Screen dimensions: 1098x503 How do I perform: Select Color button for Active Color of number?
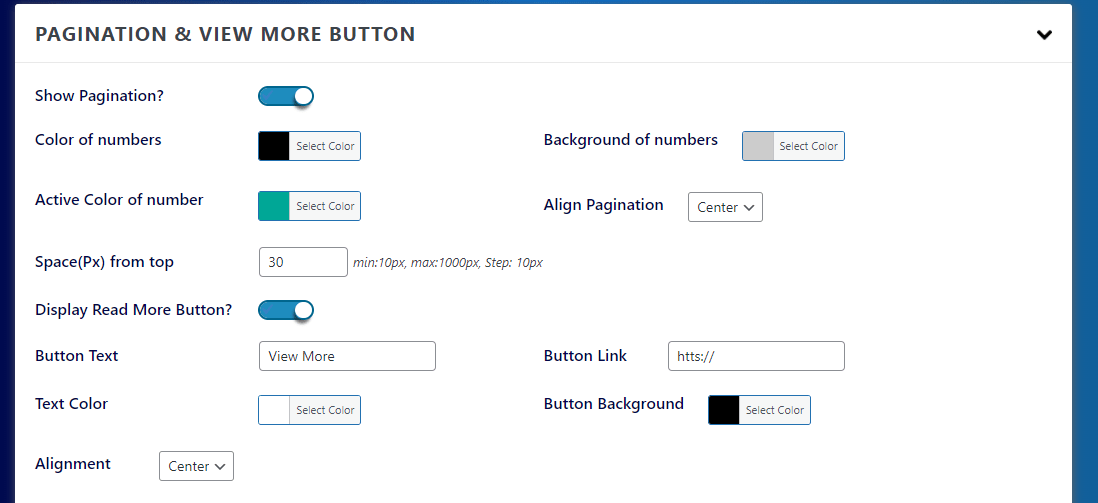click(x=325, y=206)
